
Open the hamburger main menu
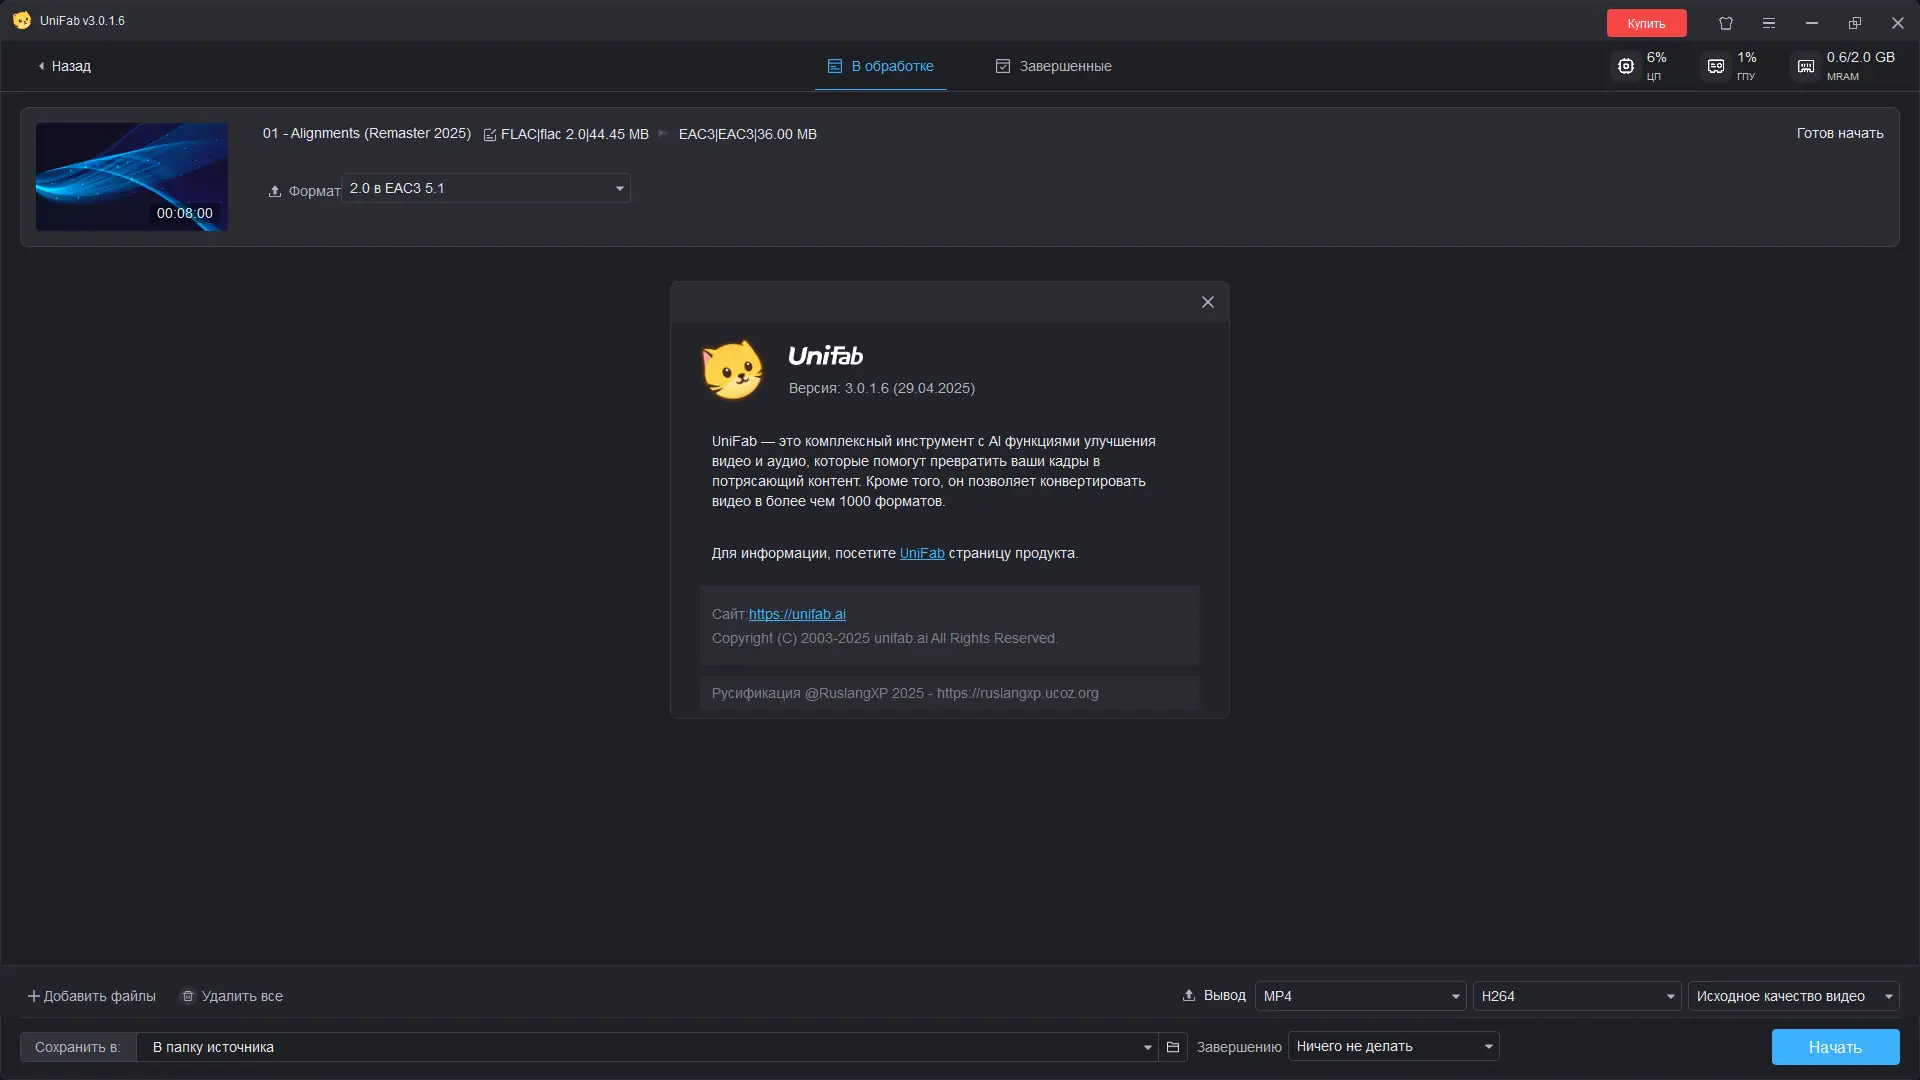click(x=1769, y=23)
